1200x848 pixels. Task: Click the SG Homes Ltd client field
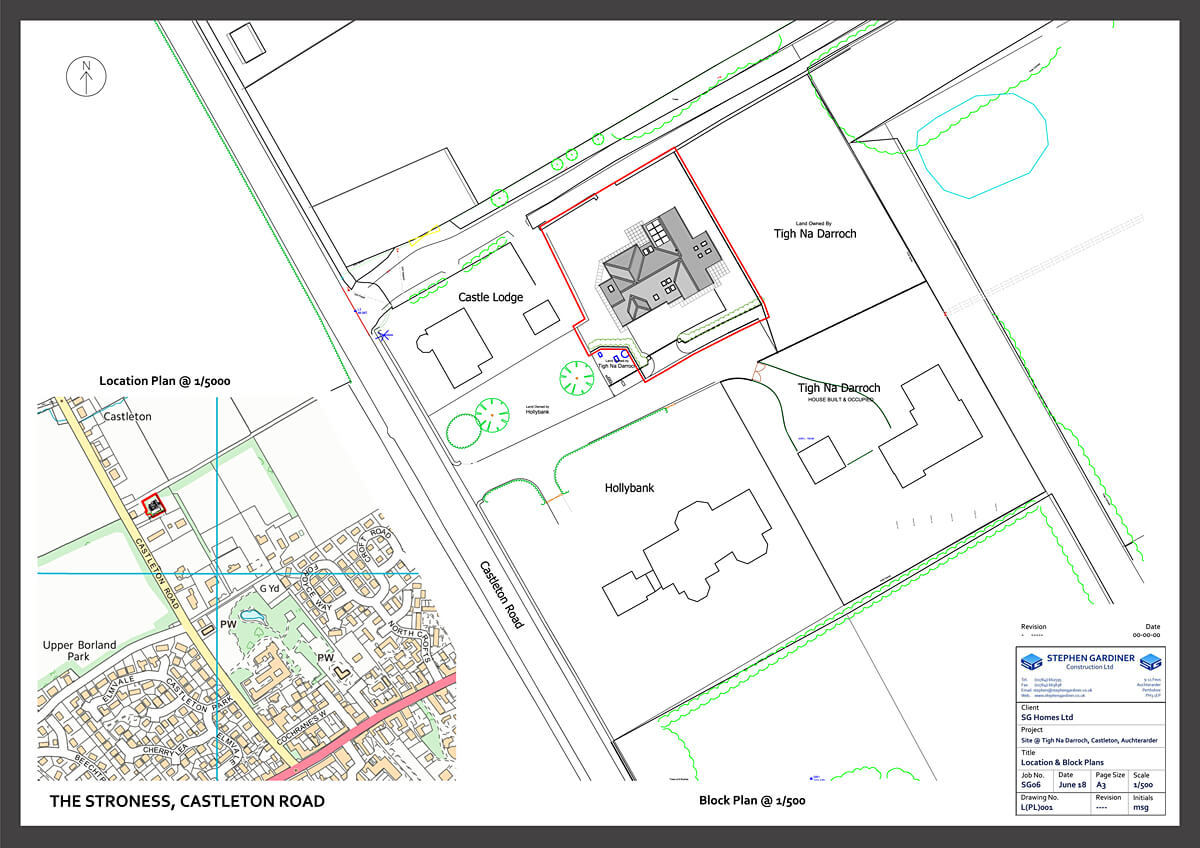(1047, 717)
